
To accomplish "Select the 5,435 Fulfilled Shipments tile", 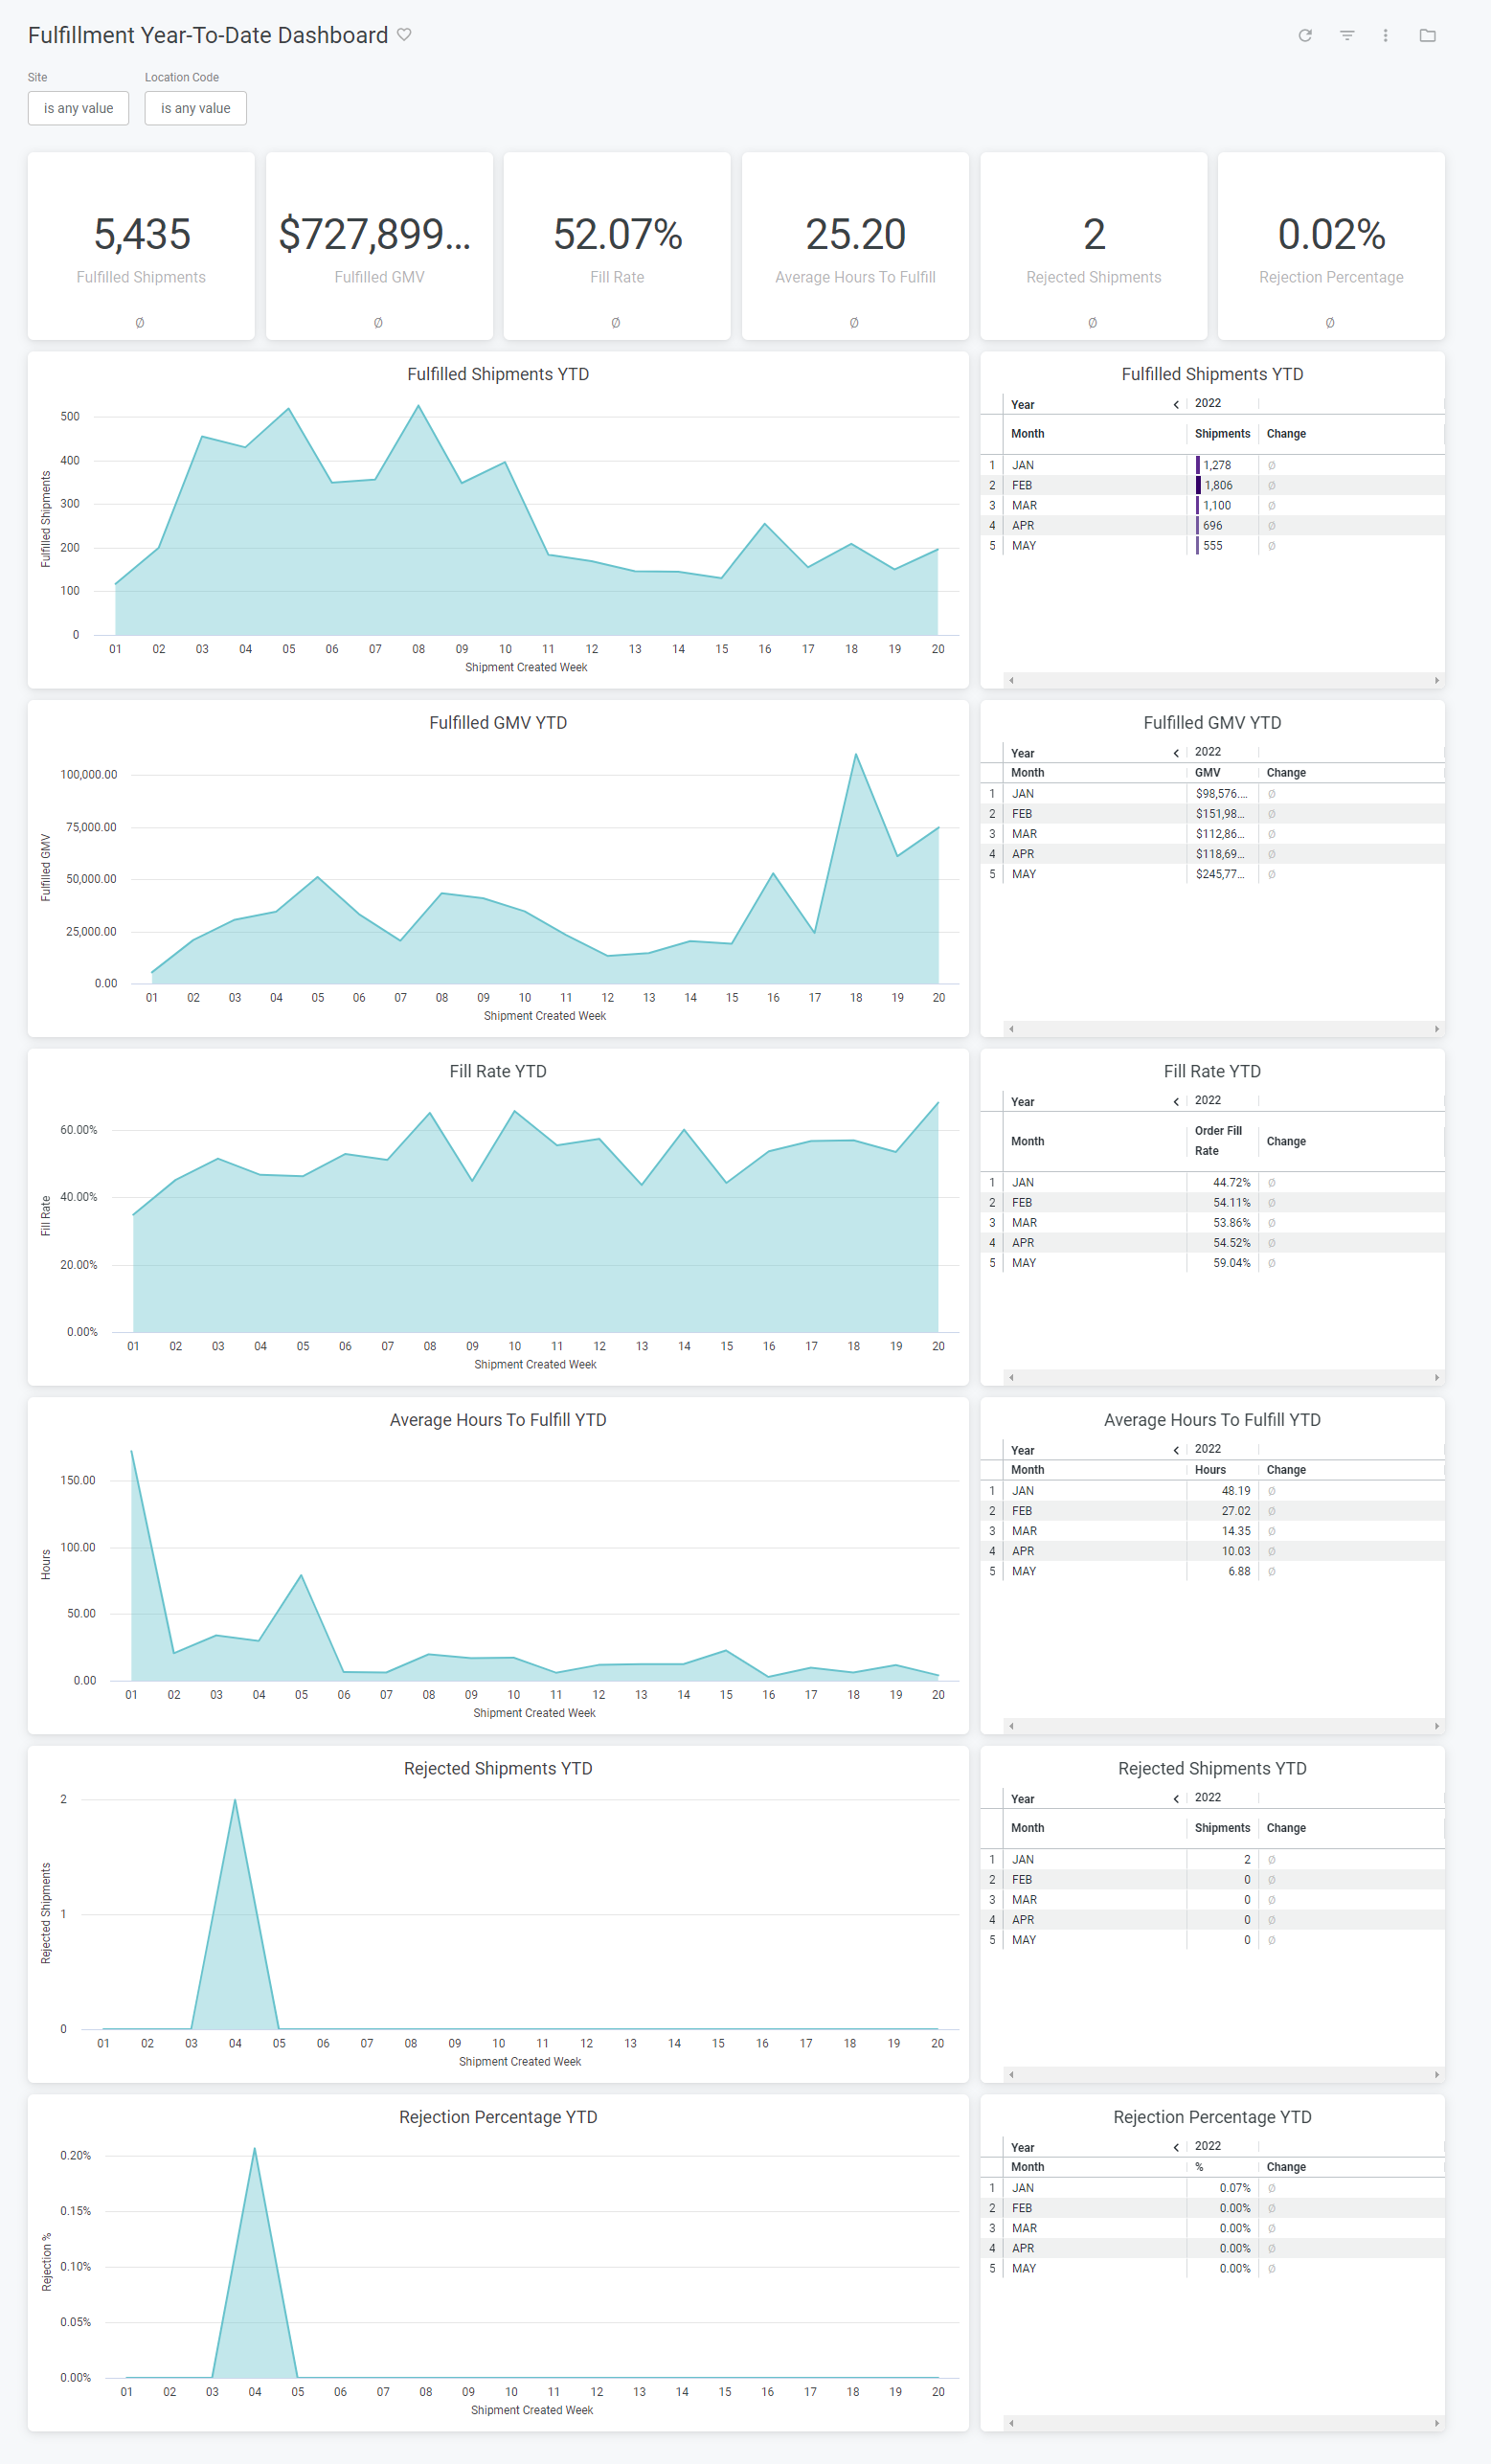I will [141, 246].
